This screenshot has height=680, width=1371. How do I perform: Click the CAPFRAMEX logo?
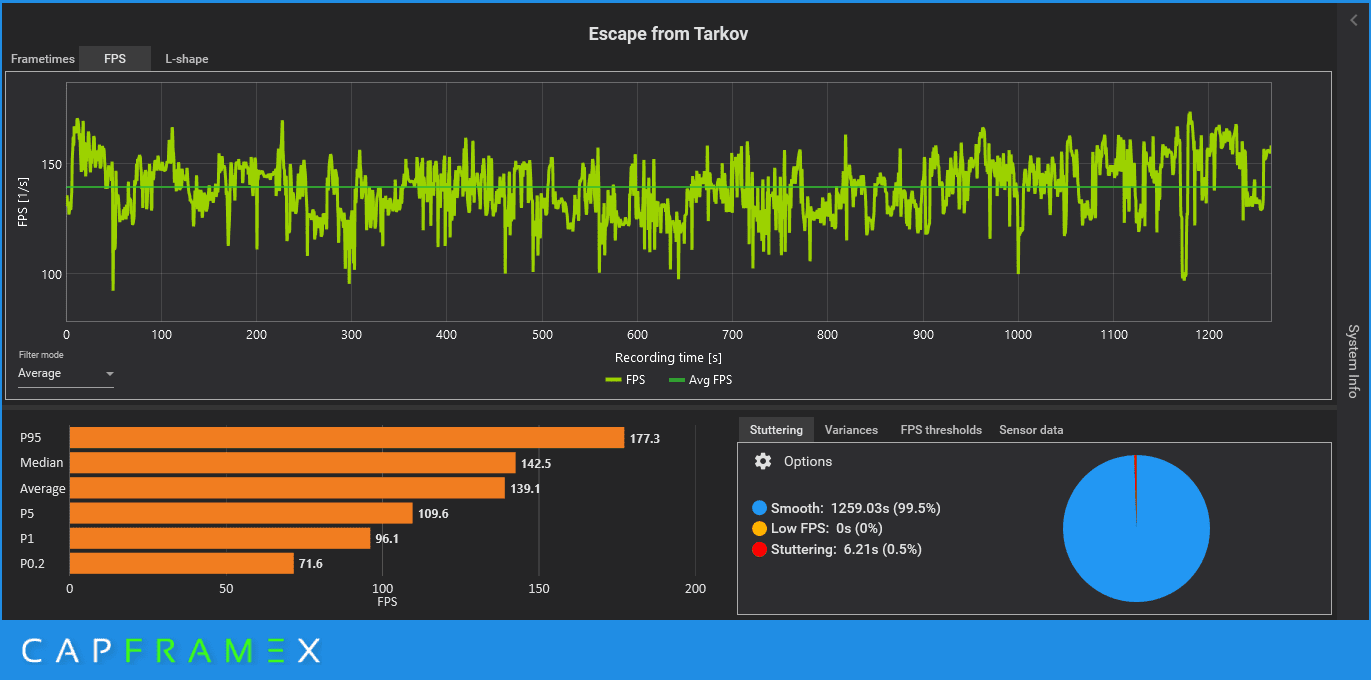click(x=171, y=651)
